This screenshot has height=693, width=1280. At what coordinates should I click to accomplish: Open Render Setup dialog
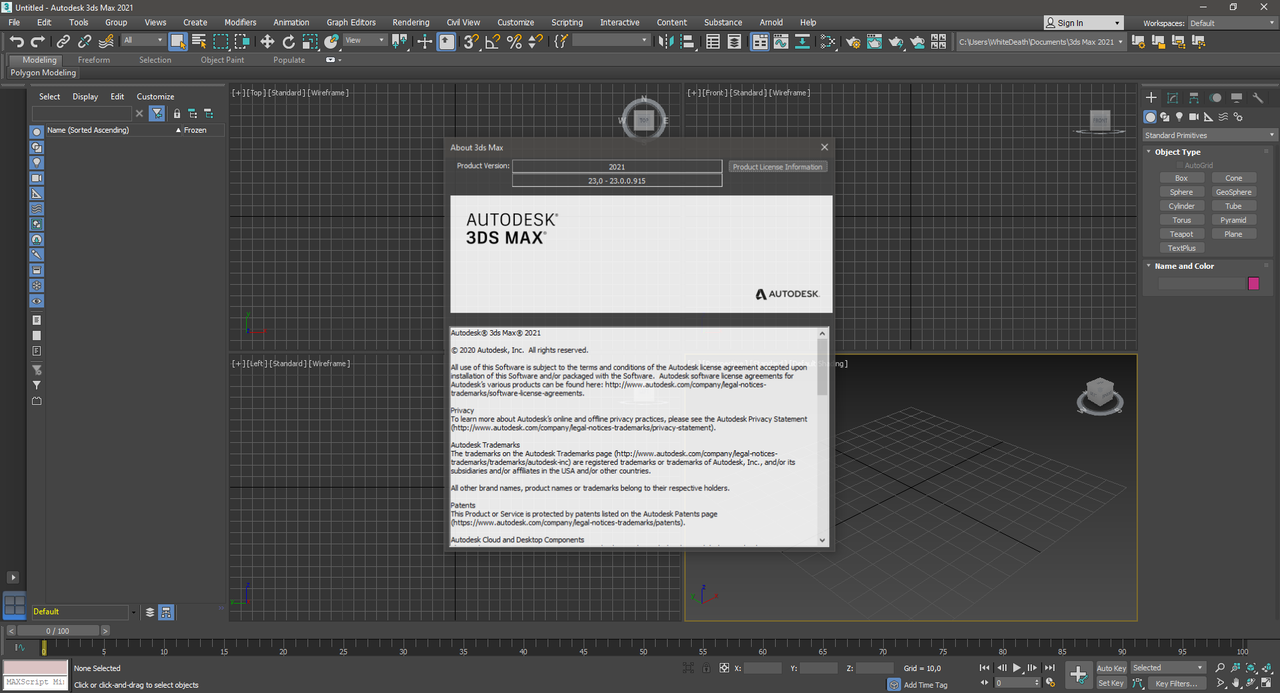click(853, 41)
